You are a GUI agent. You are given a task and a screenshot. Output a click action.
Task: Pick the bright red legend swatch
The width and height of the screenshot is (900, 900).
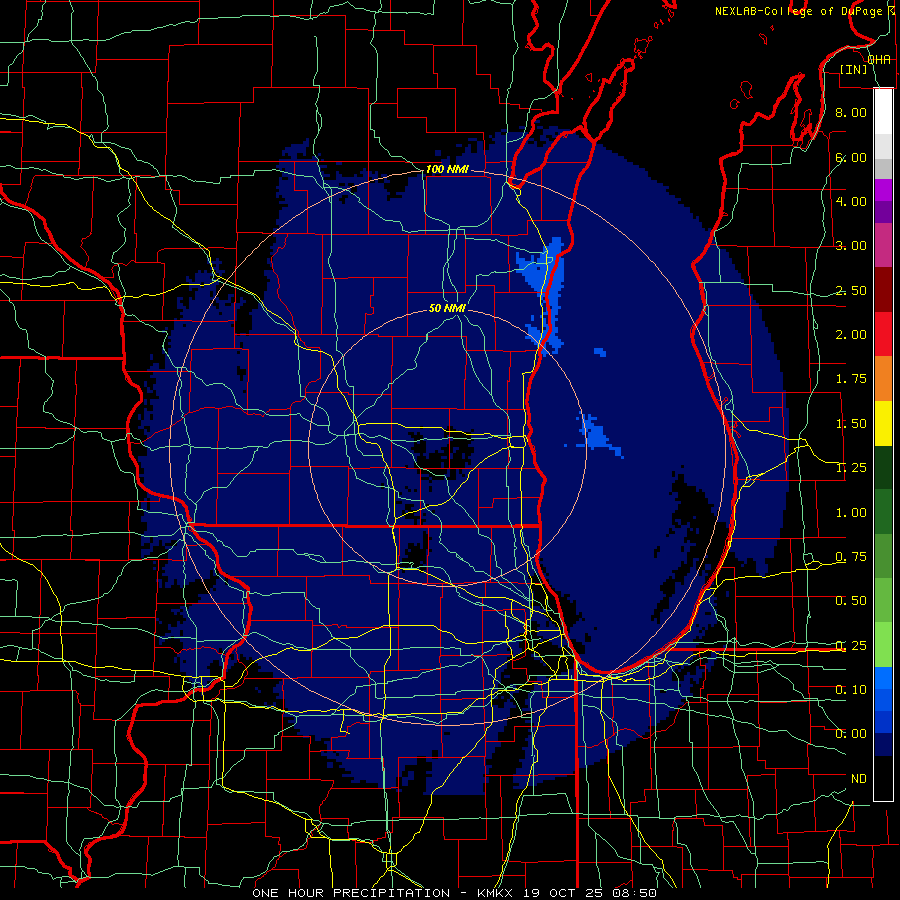pos(883,335)
